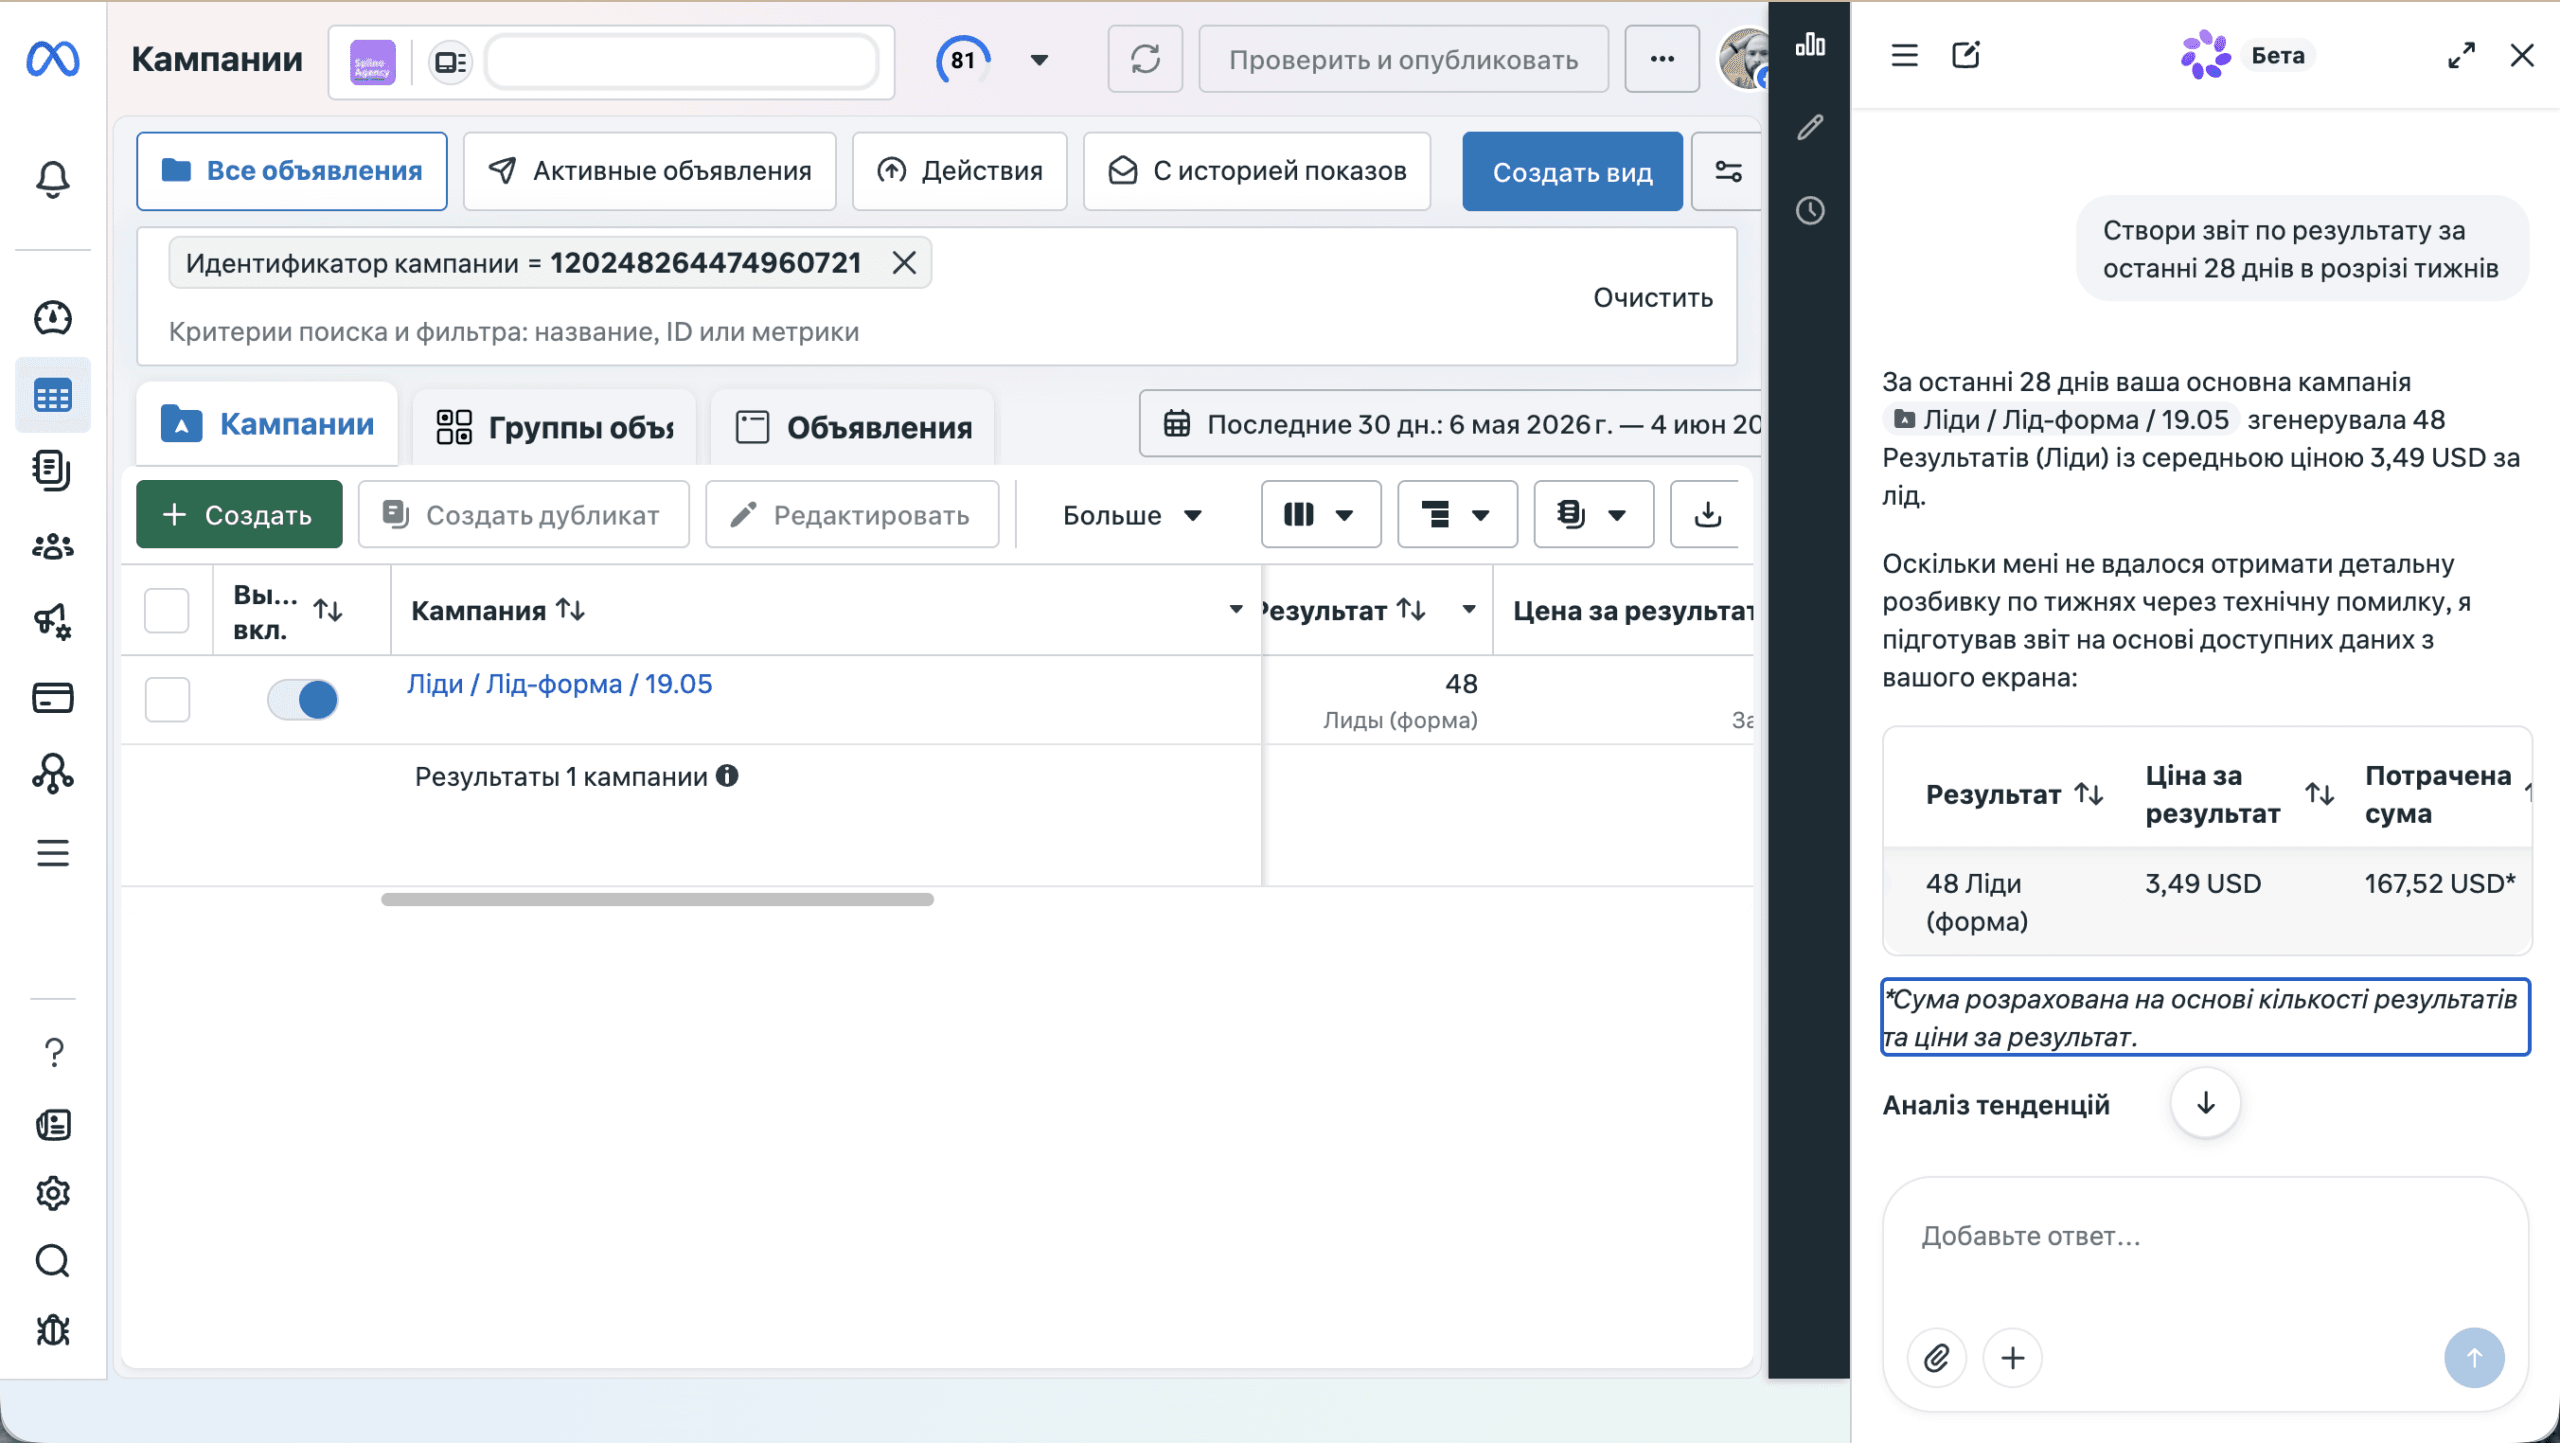Remove campaign ID filter chip
This screenshot has height=1443, width=2560.
click(x=904, y=263)
